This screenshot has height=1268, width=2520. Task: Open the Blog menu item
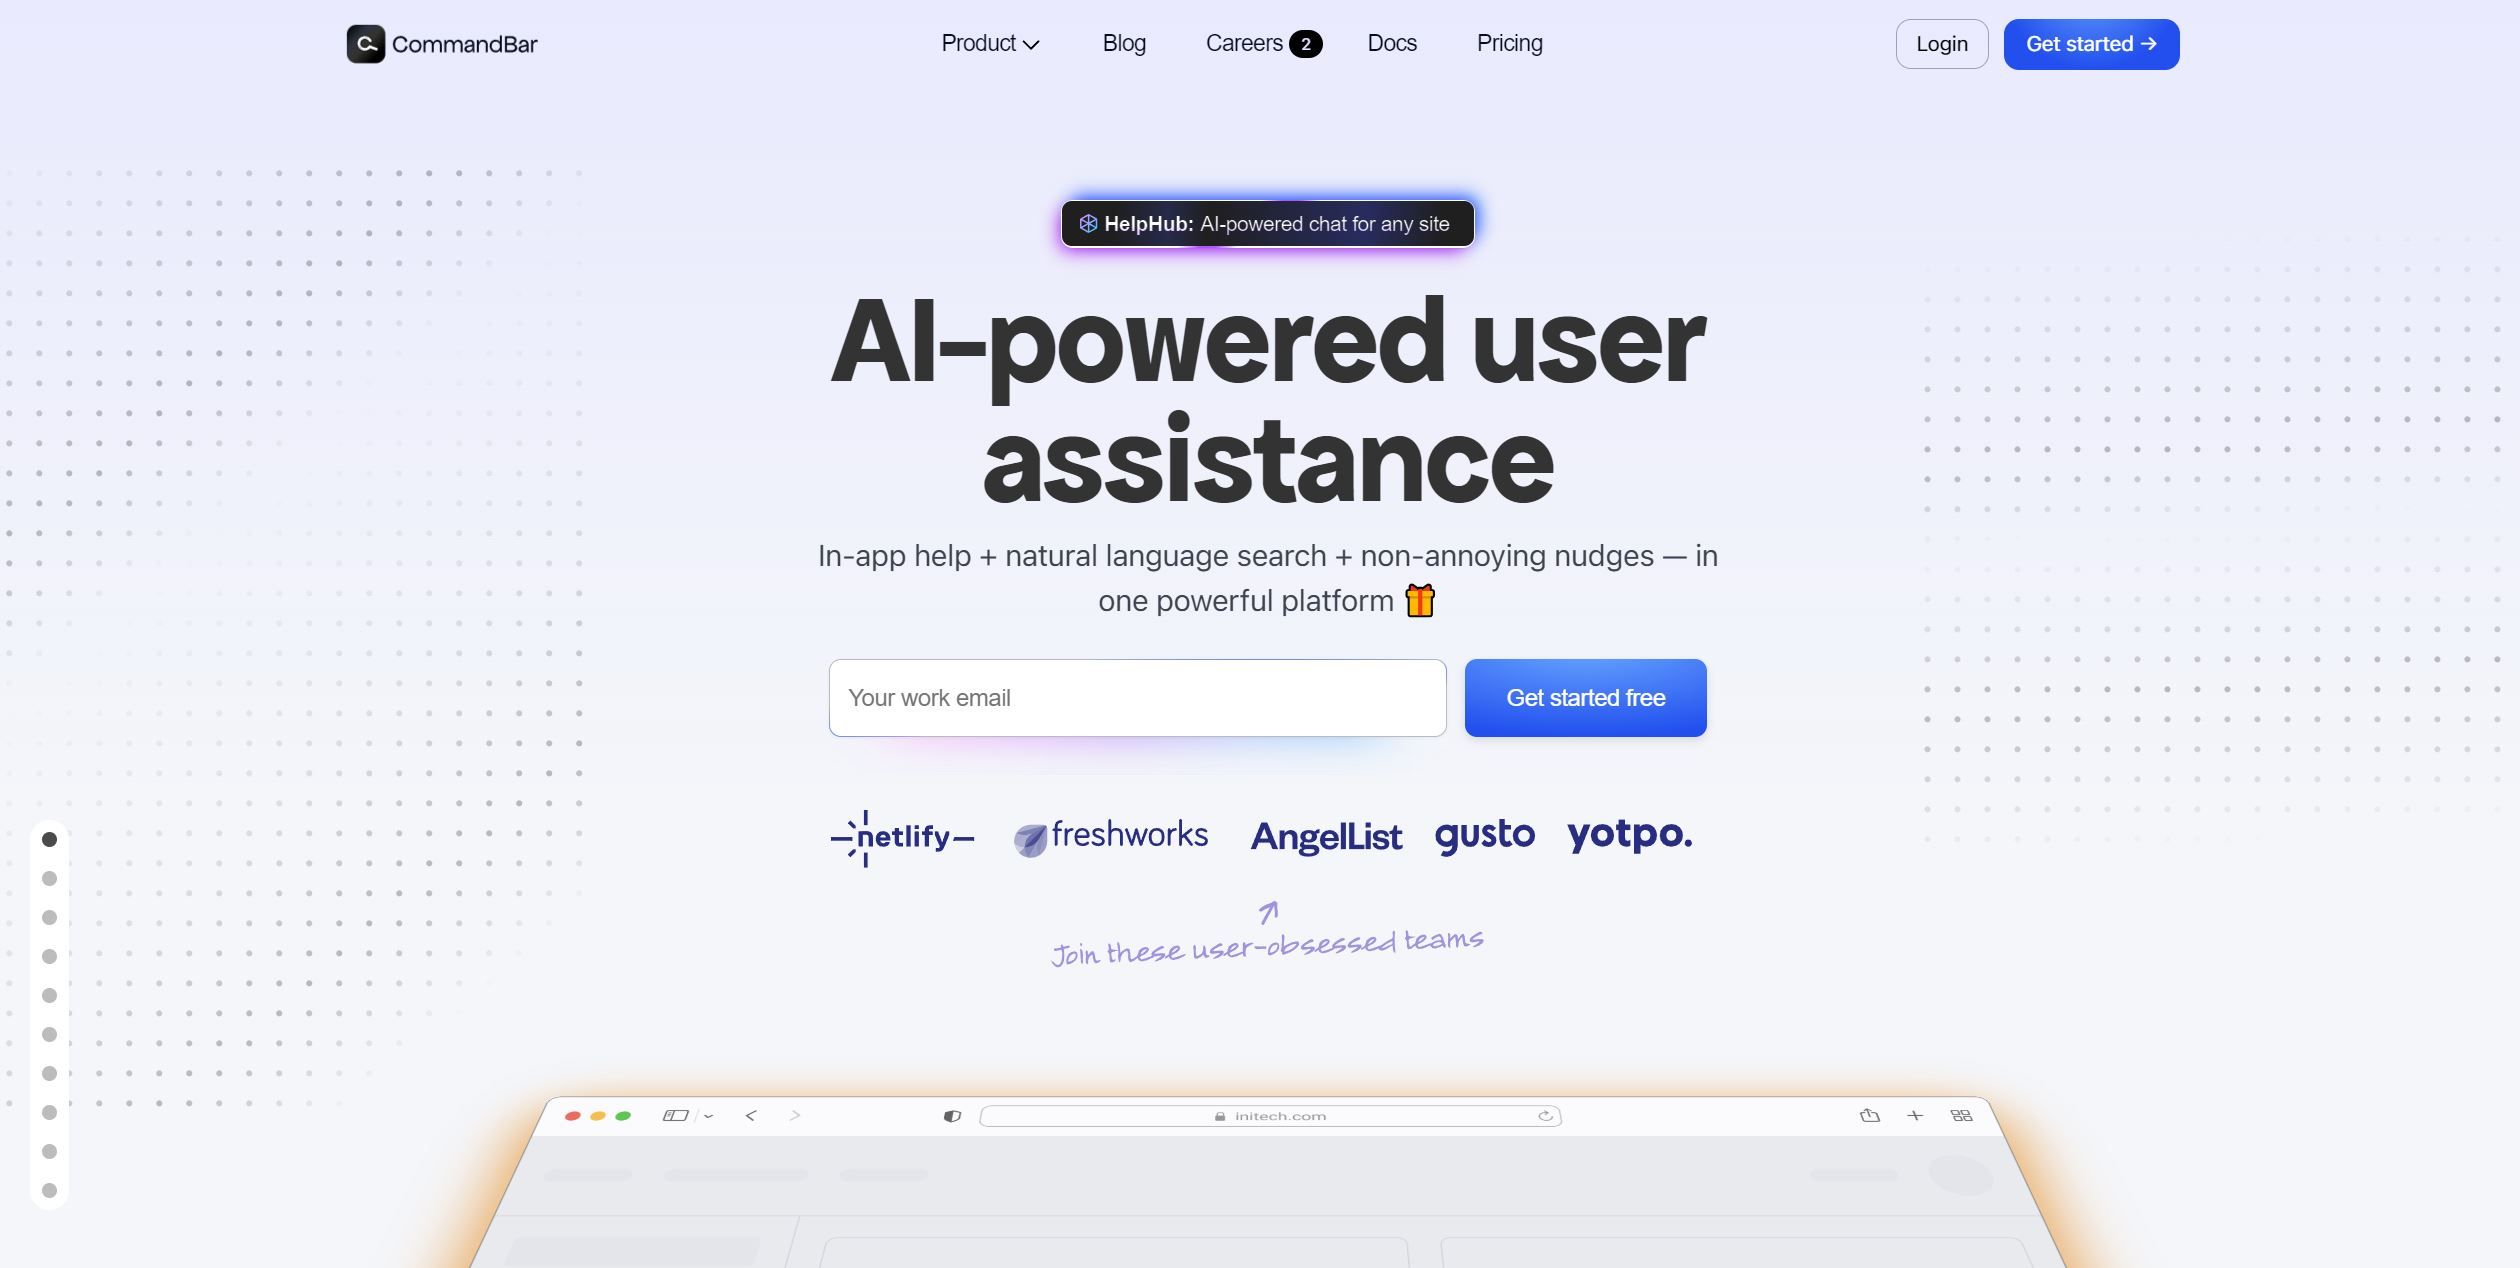pos(1125,44)
